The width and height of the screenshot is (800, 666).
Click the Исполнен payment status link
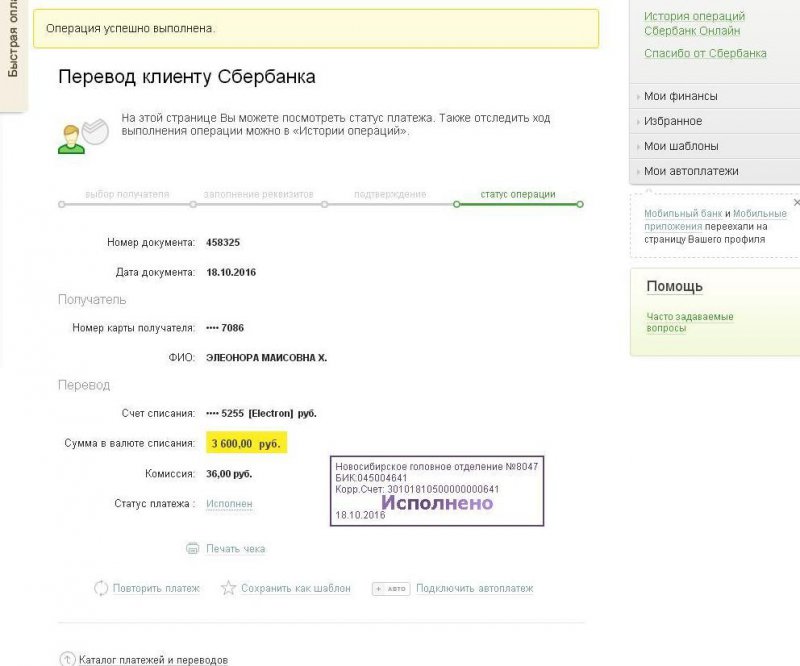coord(229,504)
